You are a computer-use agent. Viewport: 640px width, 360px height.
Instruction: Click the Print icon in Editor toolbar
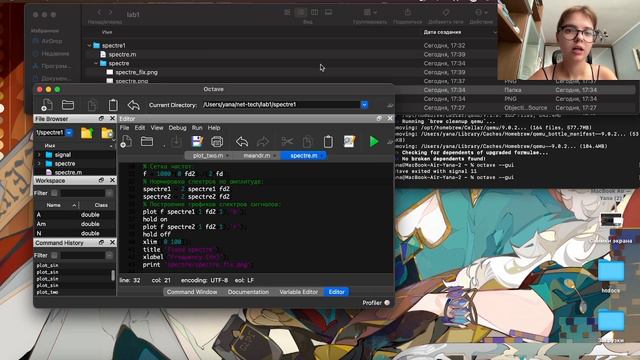(x=217, y=142)
